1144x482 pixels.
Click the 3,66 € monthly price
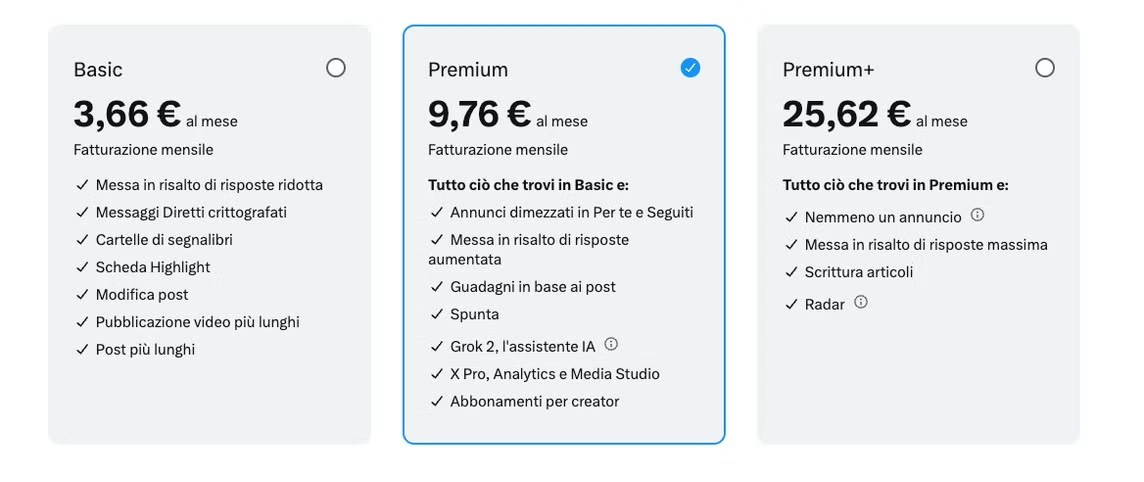point(126,115)
